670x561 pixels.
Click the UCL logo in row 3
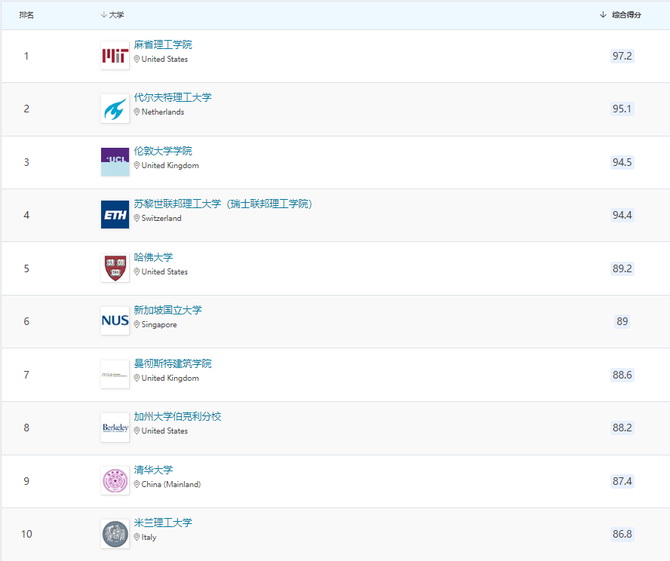click(x=115, y=162)
